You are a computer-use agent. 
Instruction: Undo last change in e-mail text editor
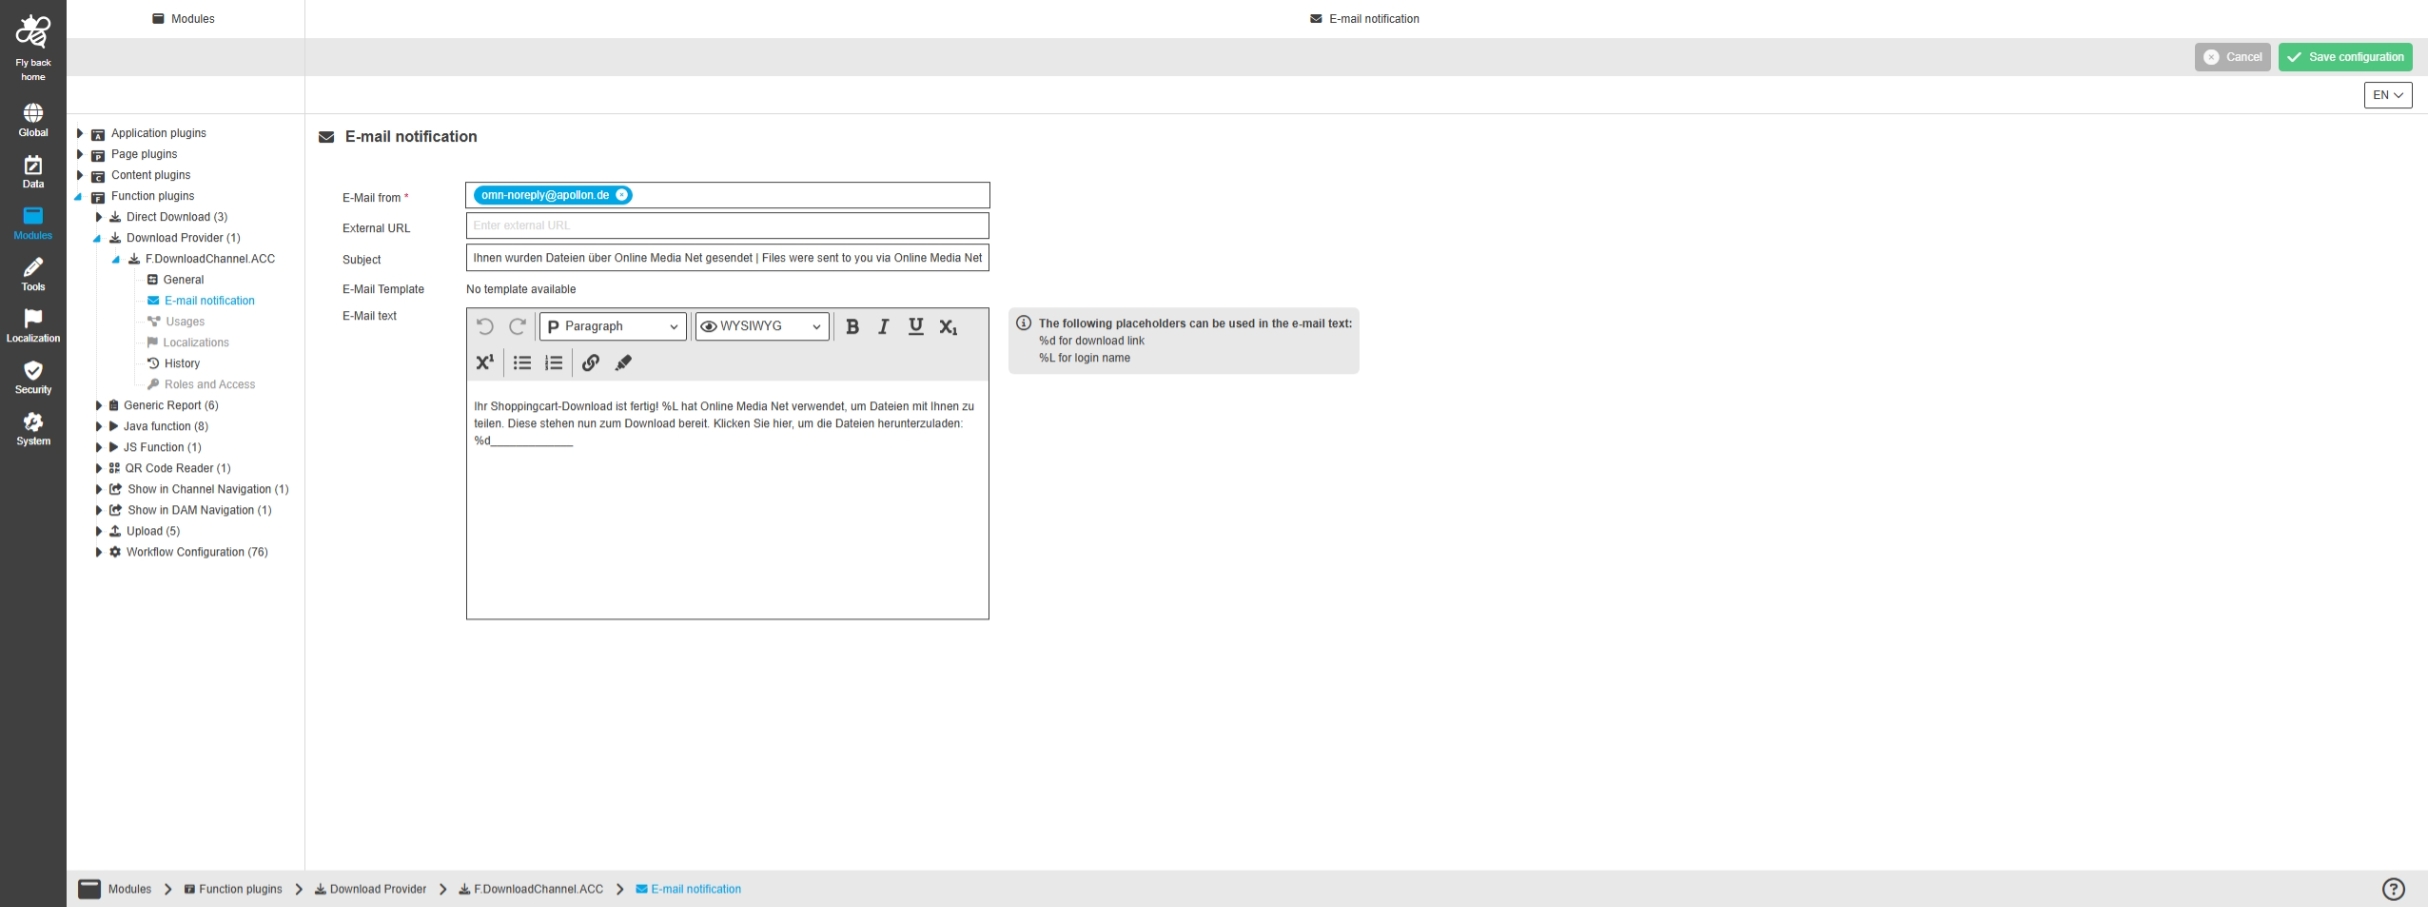[485, 326]
